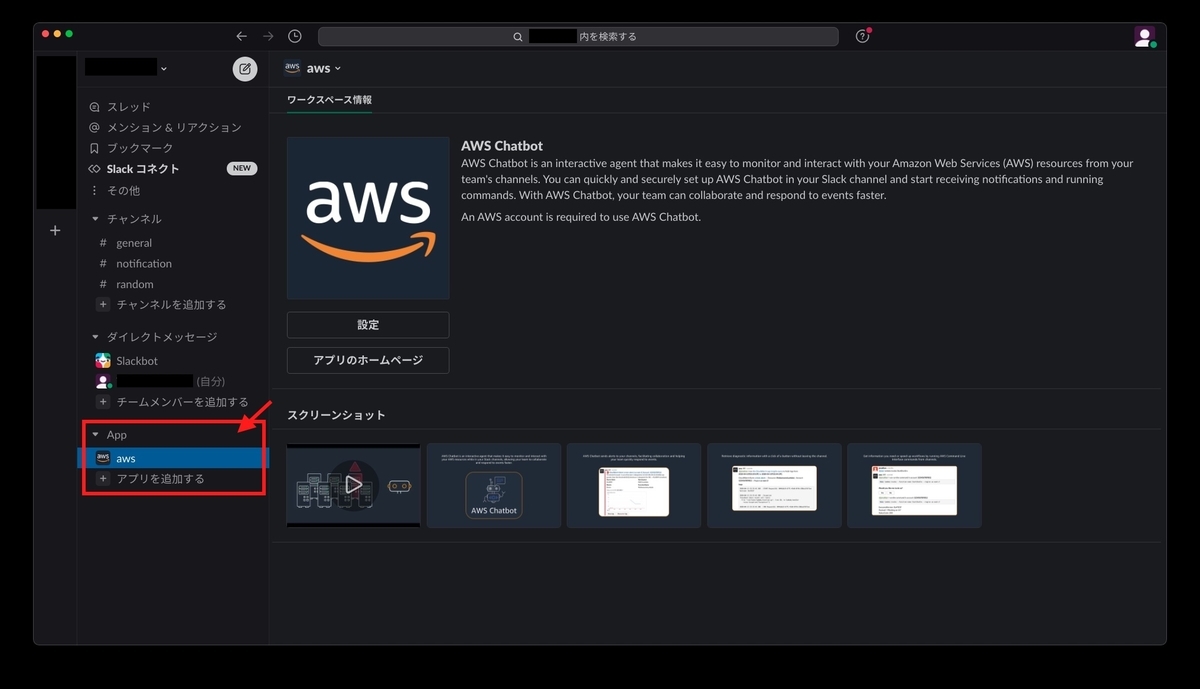
Task: Go back with the left arrow
Action: pyautogui.click(x=241, y=36)
